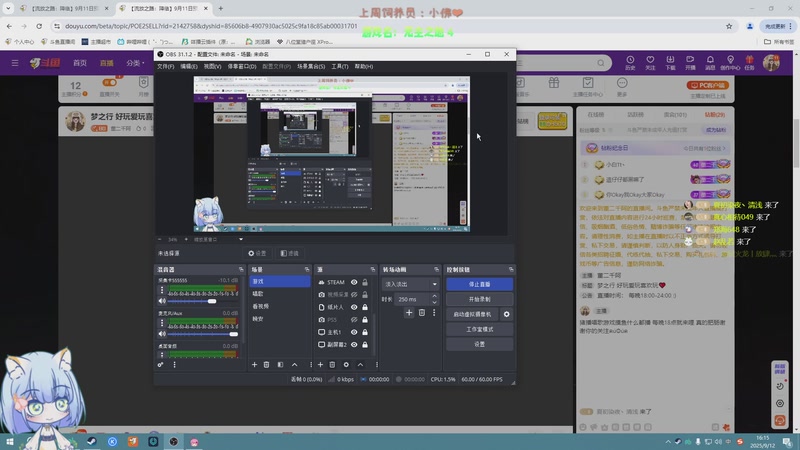Viewport: 800px width, 450px height.
Task: Open Douyu 任务 gift icon
Action: (x=749, y=62)
